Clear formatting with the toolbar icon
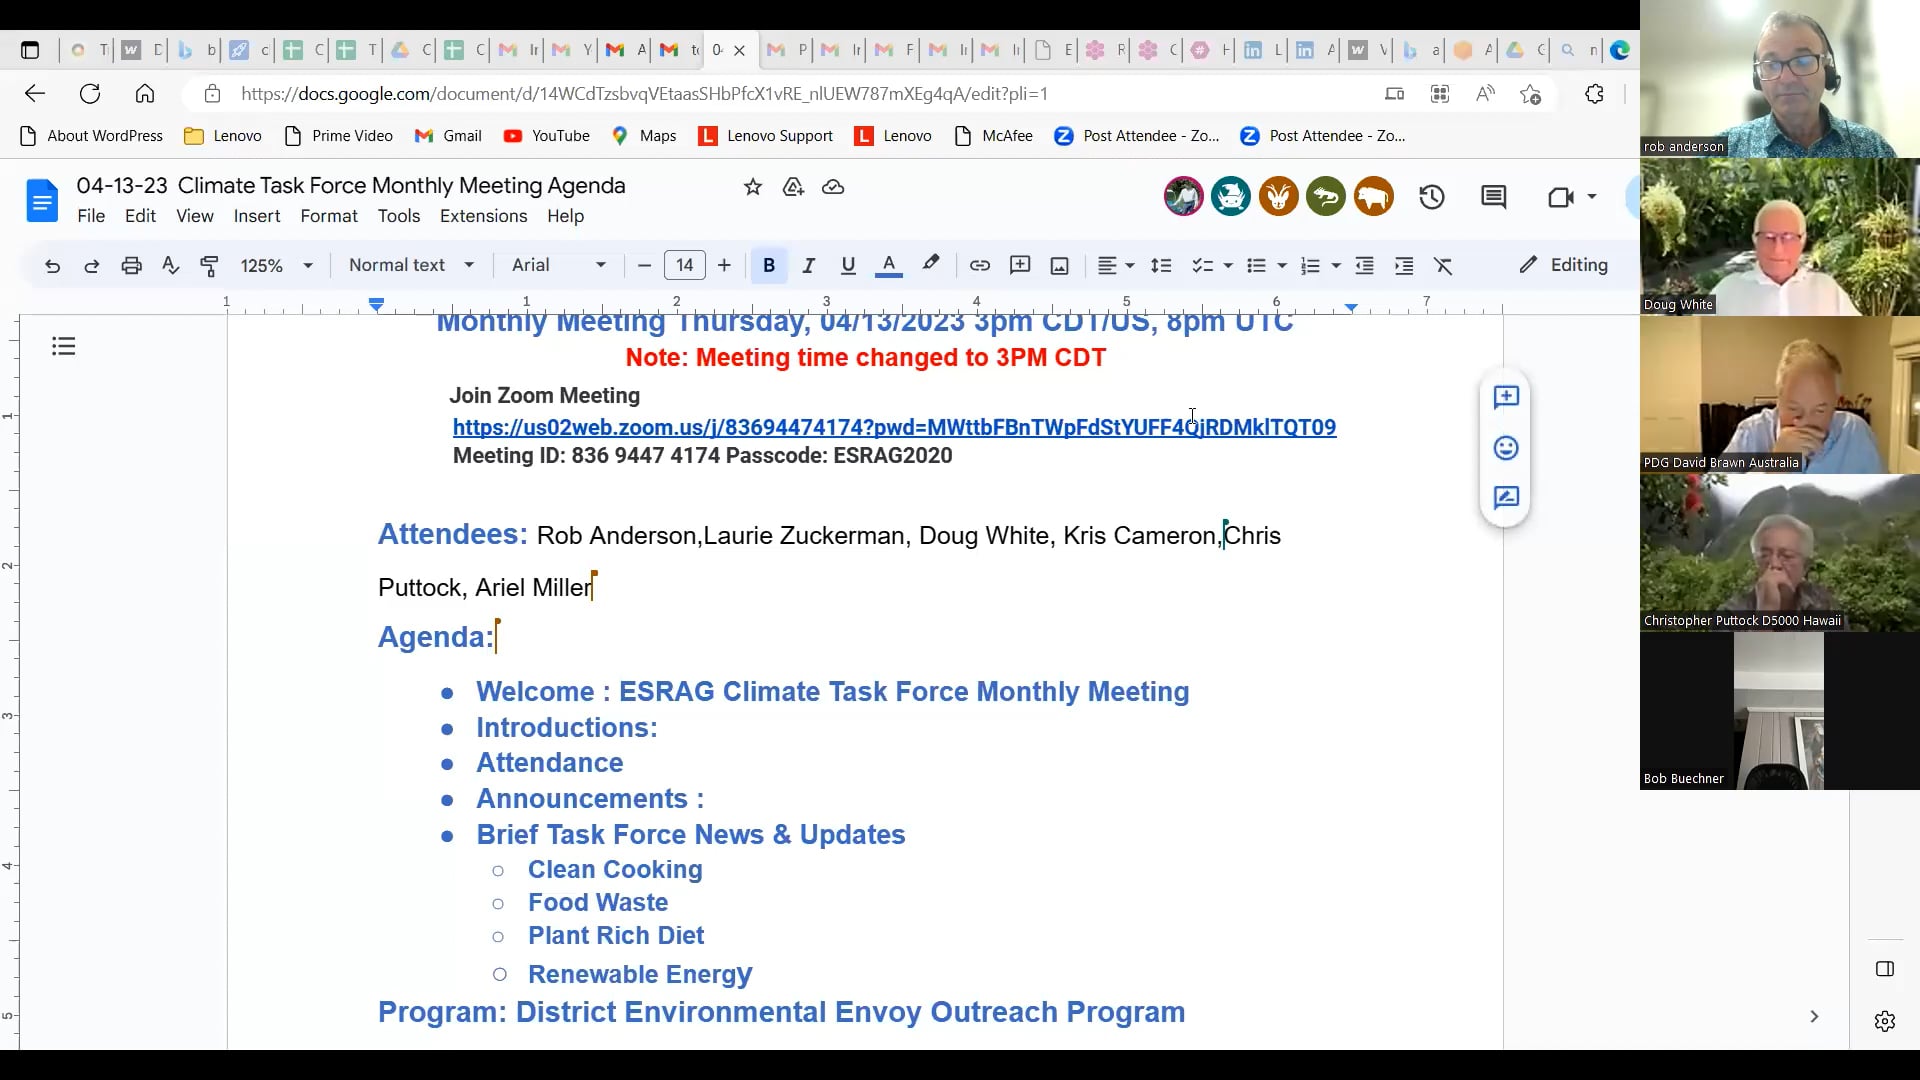 click(1443, 265)
